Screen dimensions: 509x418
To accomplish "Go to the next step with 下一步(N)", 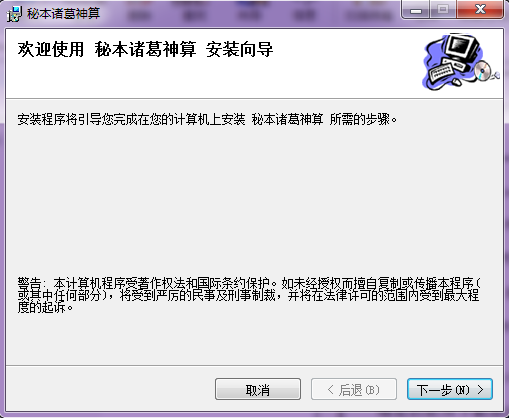I will (450, 389).
